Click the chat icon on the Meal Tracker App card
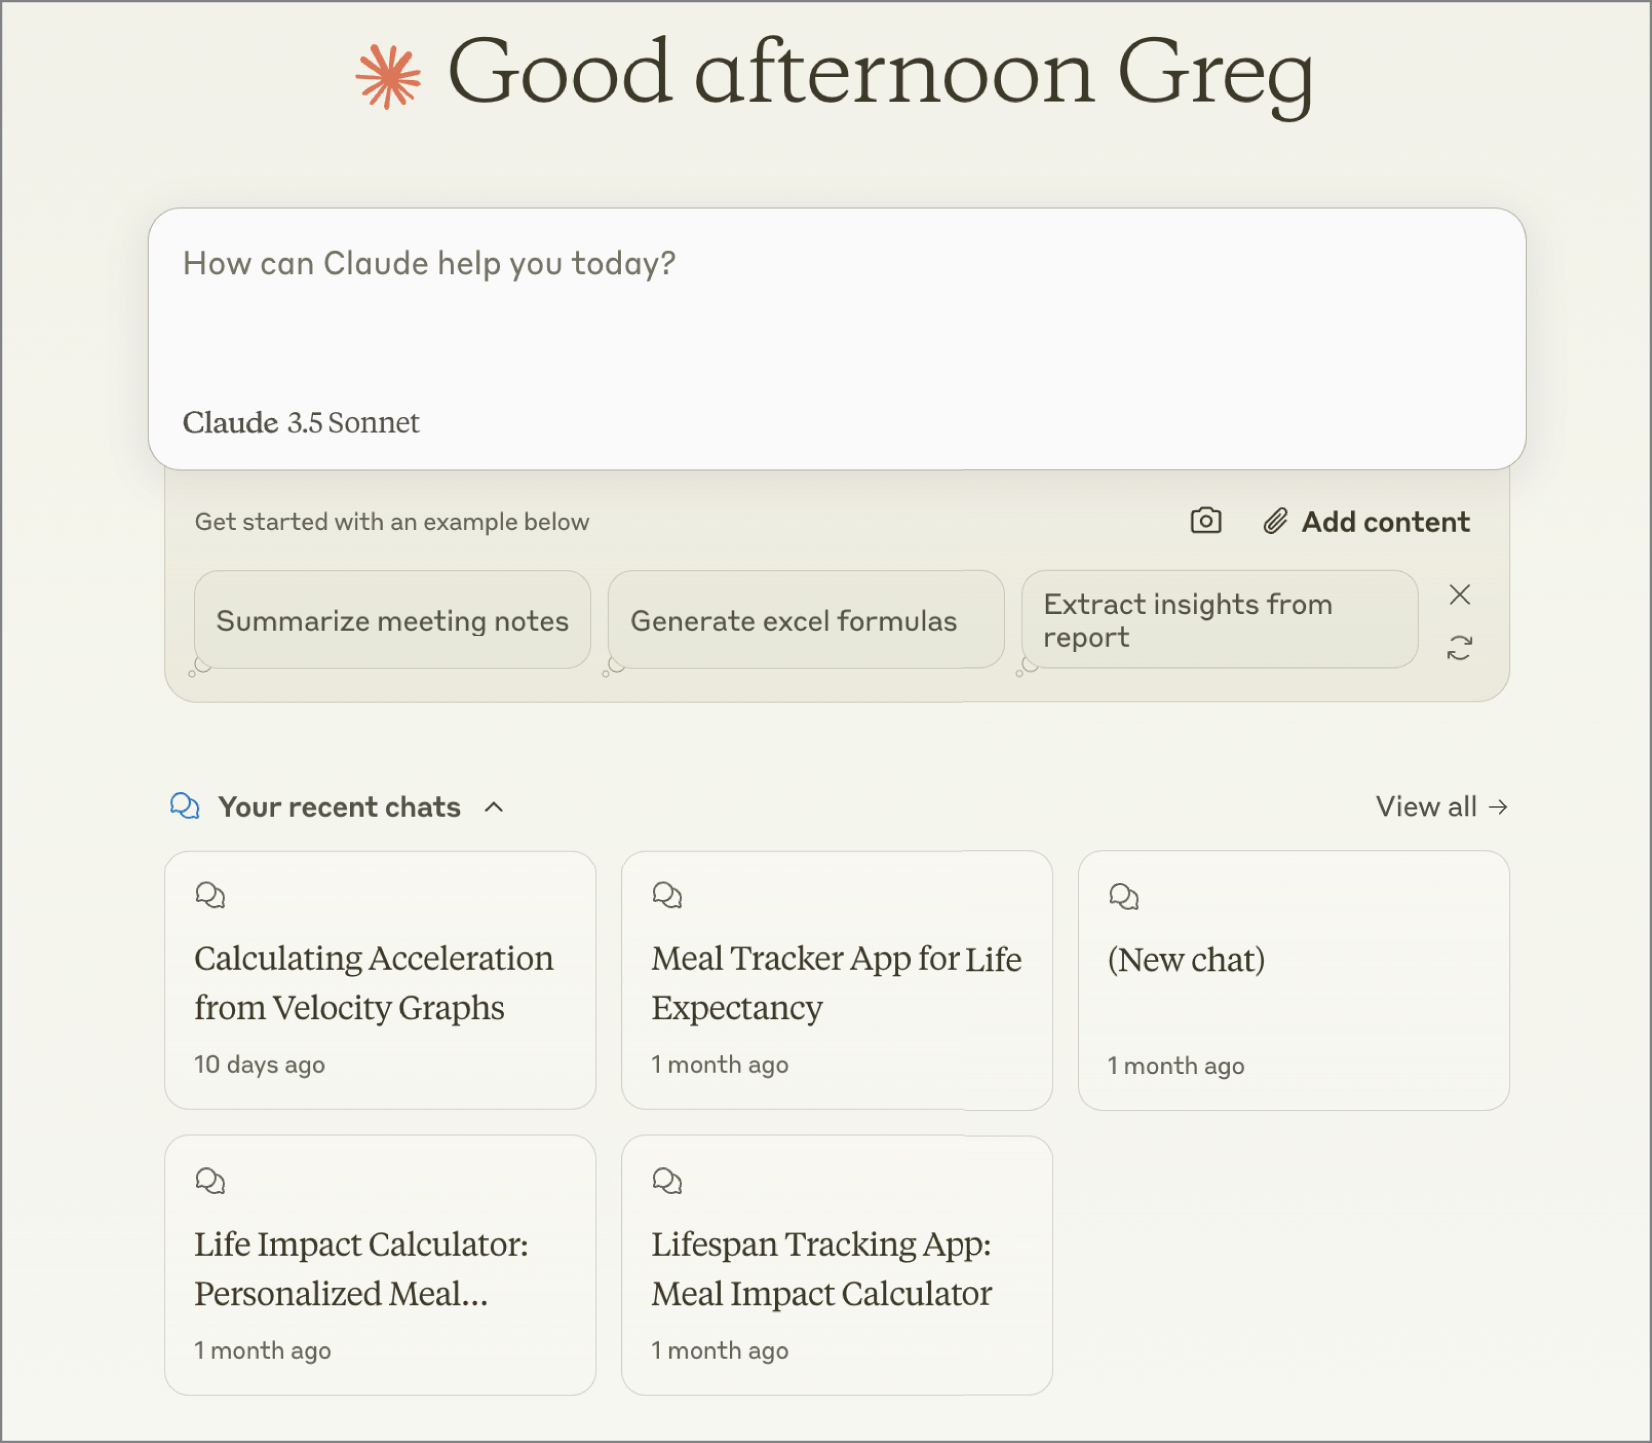This screenshot has width=1652, height=1443. 668,895
